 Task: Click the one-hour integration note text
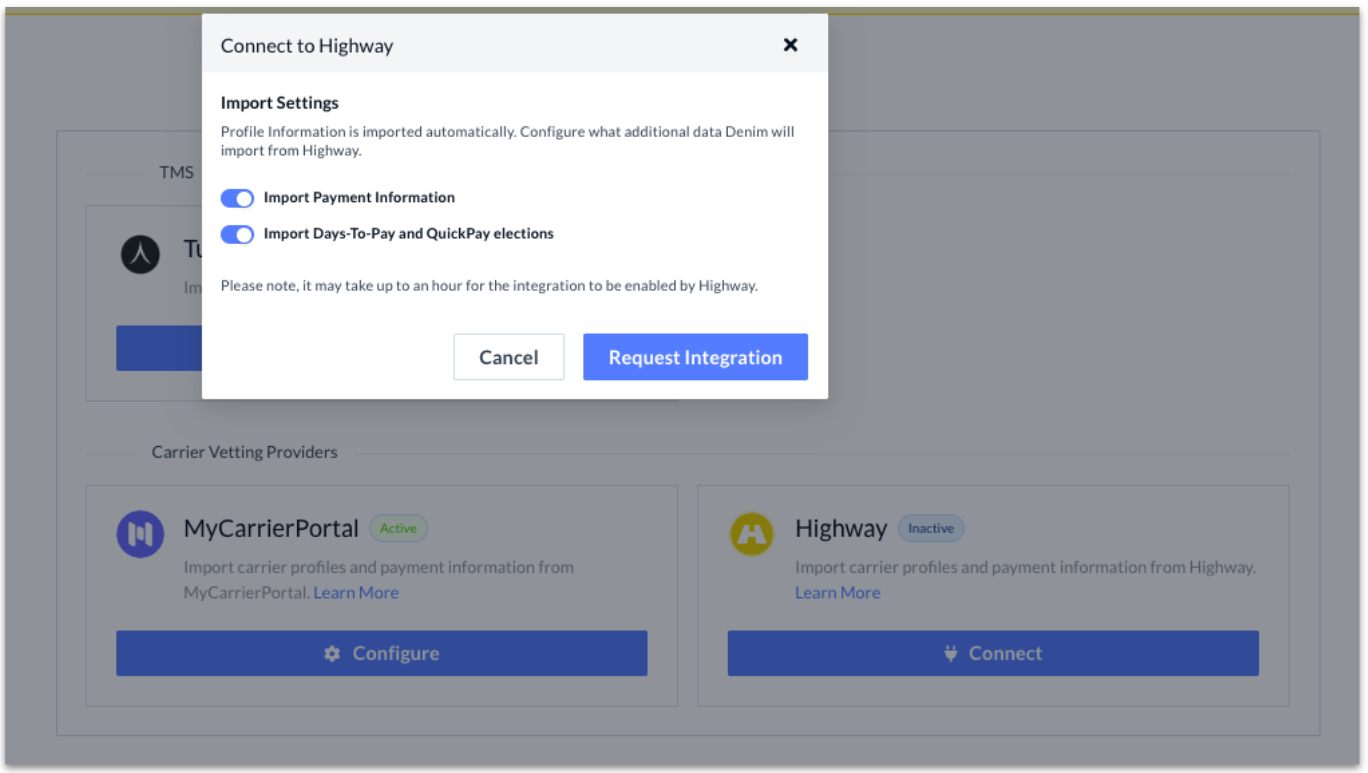point(489,285)
